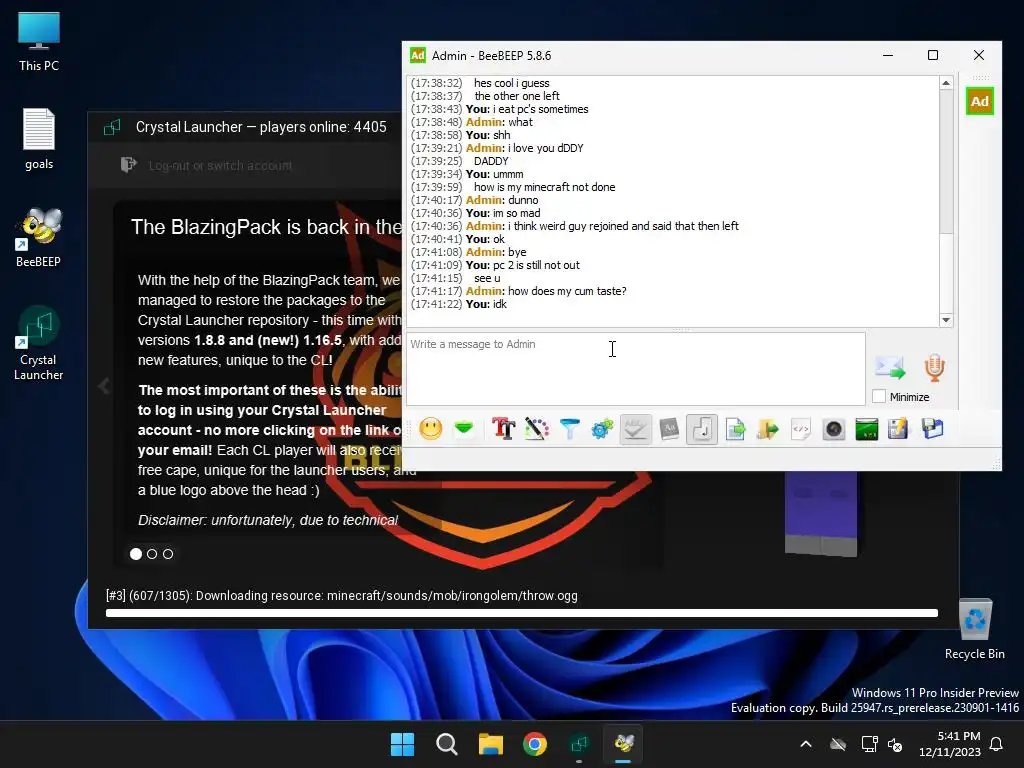Click chat line 'the other one left'
Viewport: 1024px width, 768px height.
click(517, 96)
